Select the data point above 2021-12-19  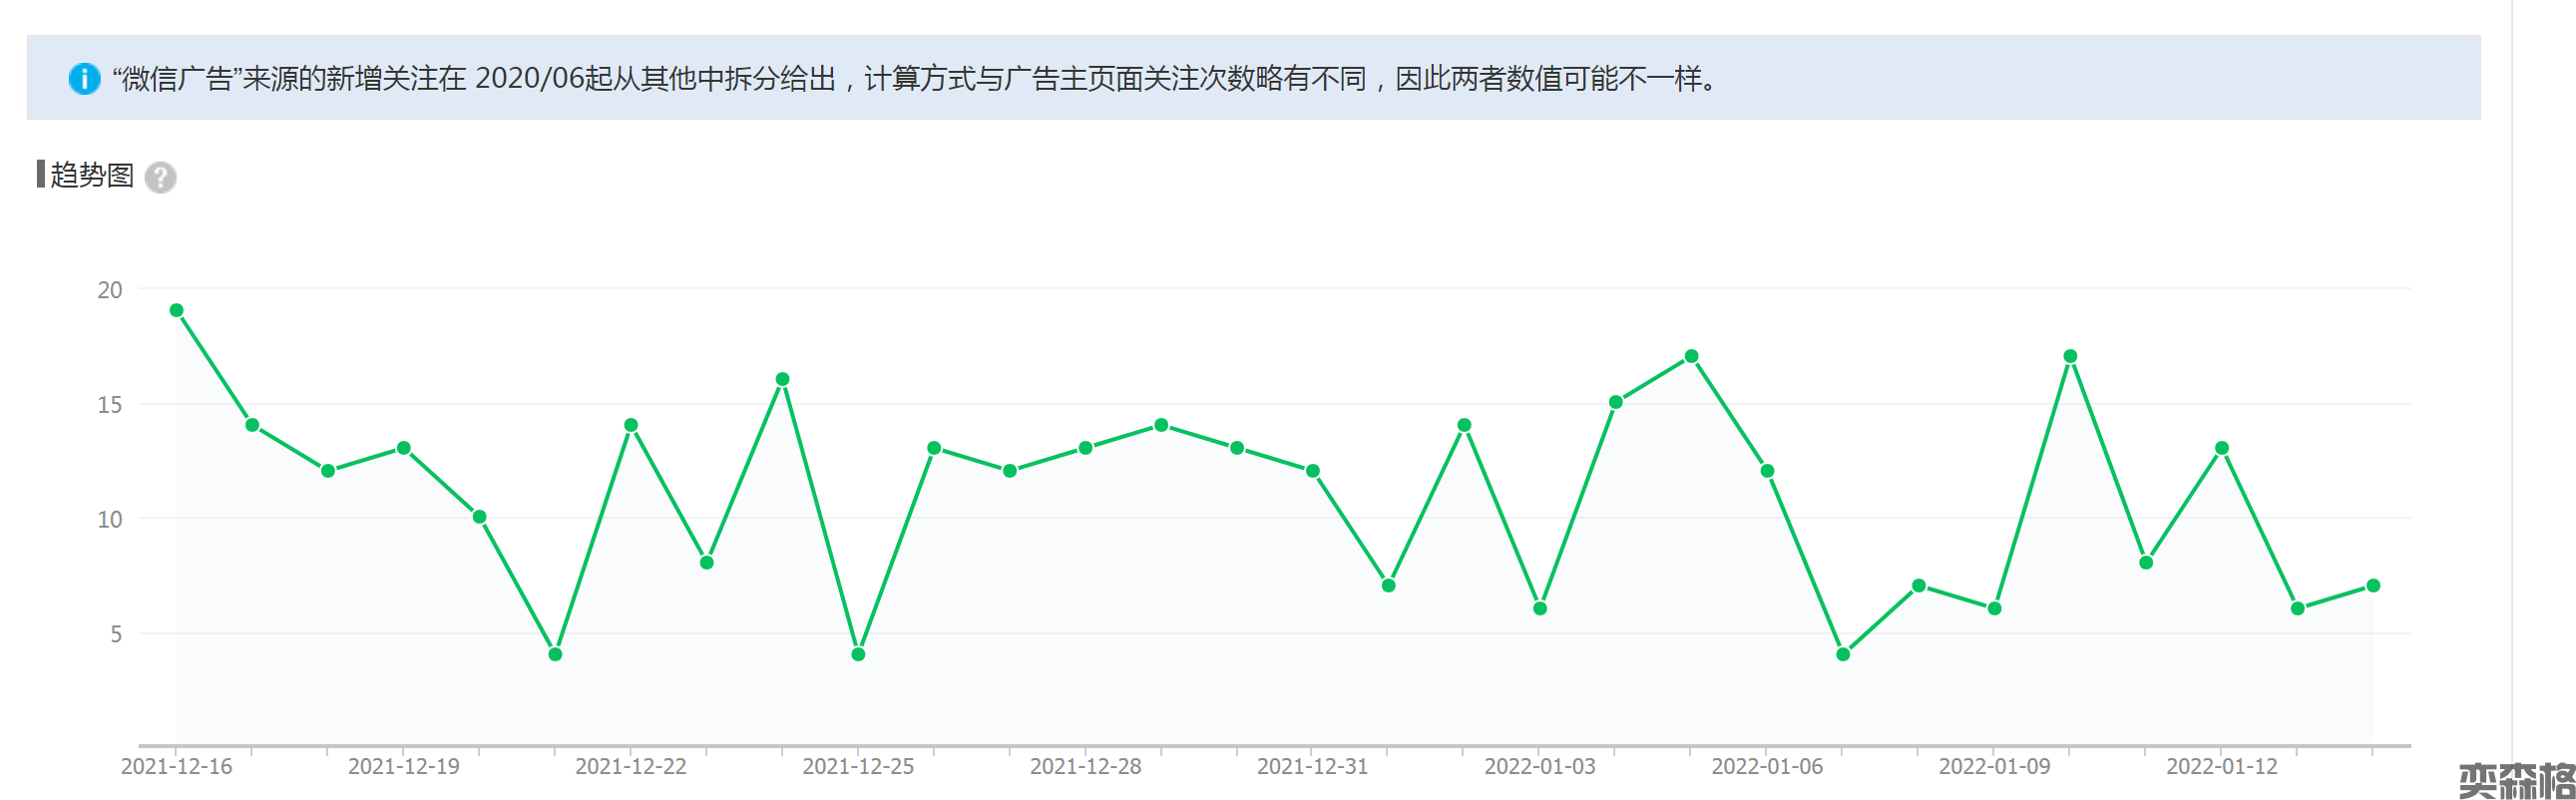click(404, 448)
